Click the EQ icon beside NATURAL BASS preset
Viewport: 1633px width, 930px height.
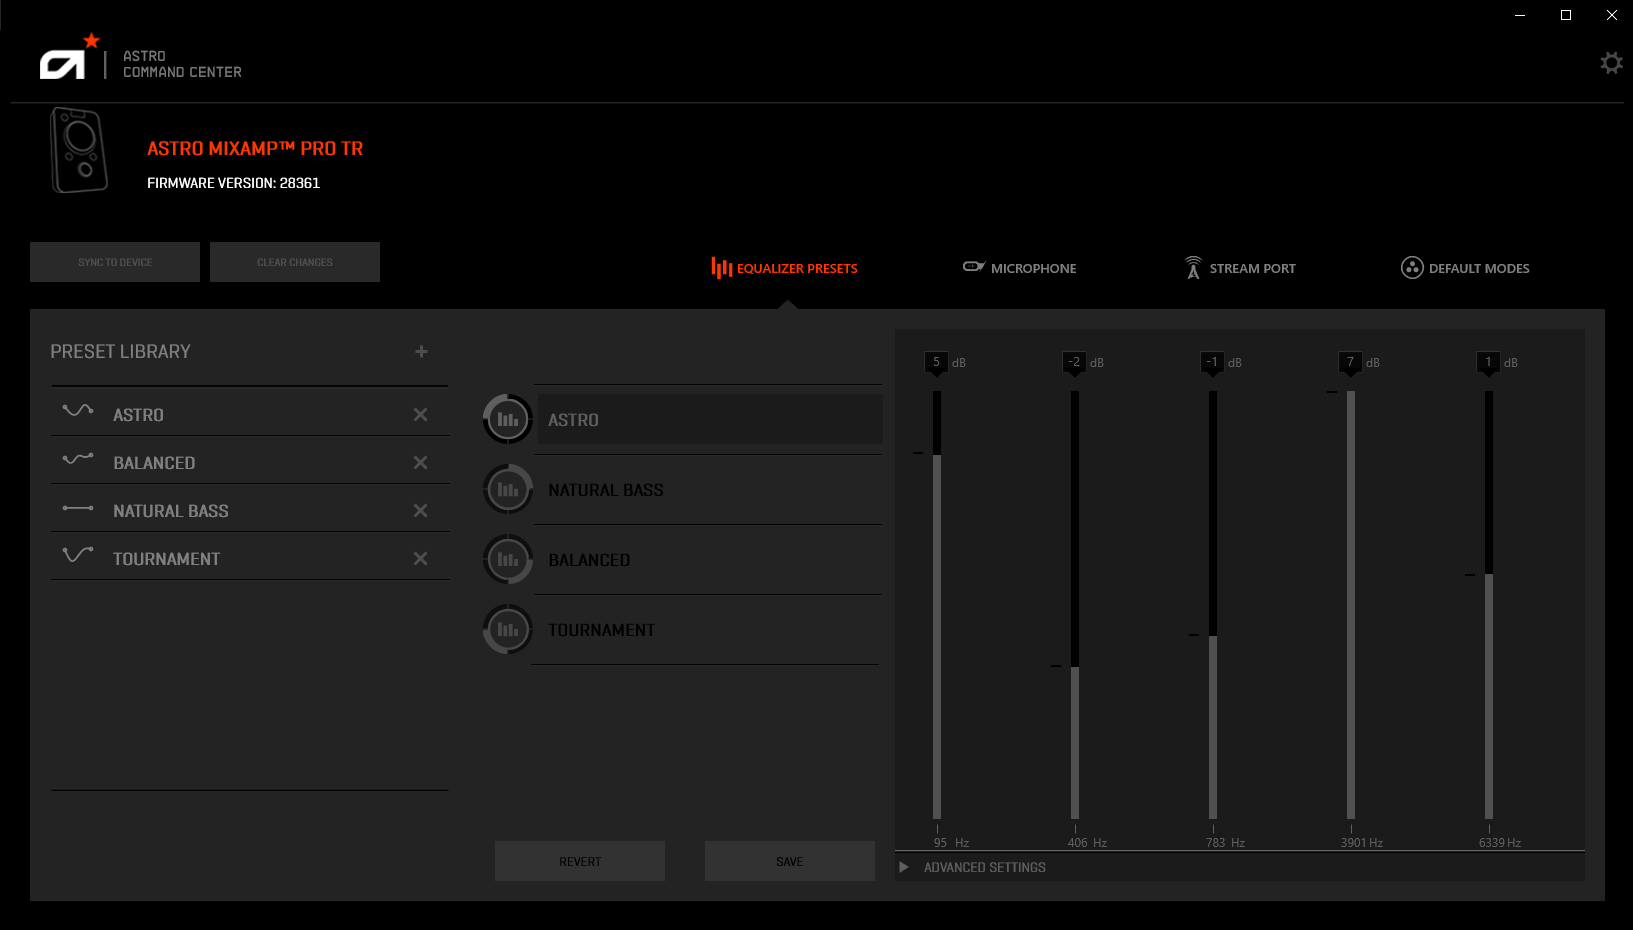(507, 489)
